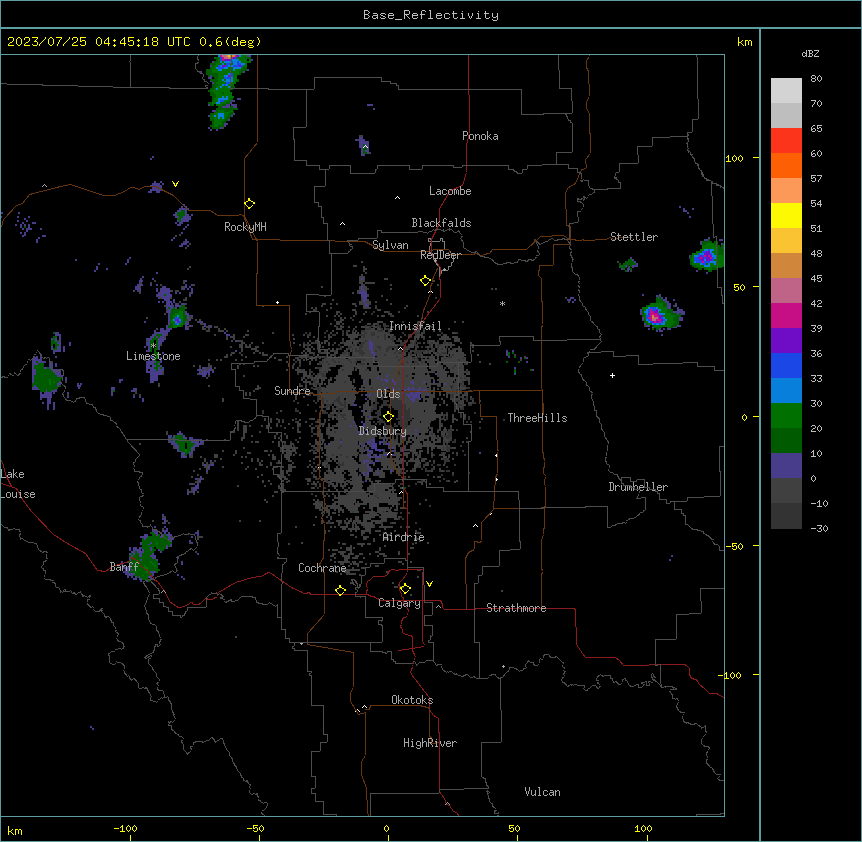The image size is (862, 842).
Task: Click the dBZ legend heading
Action: click(x=810, y=53)
